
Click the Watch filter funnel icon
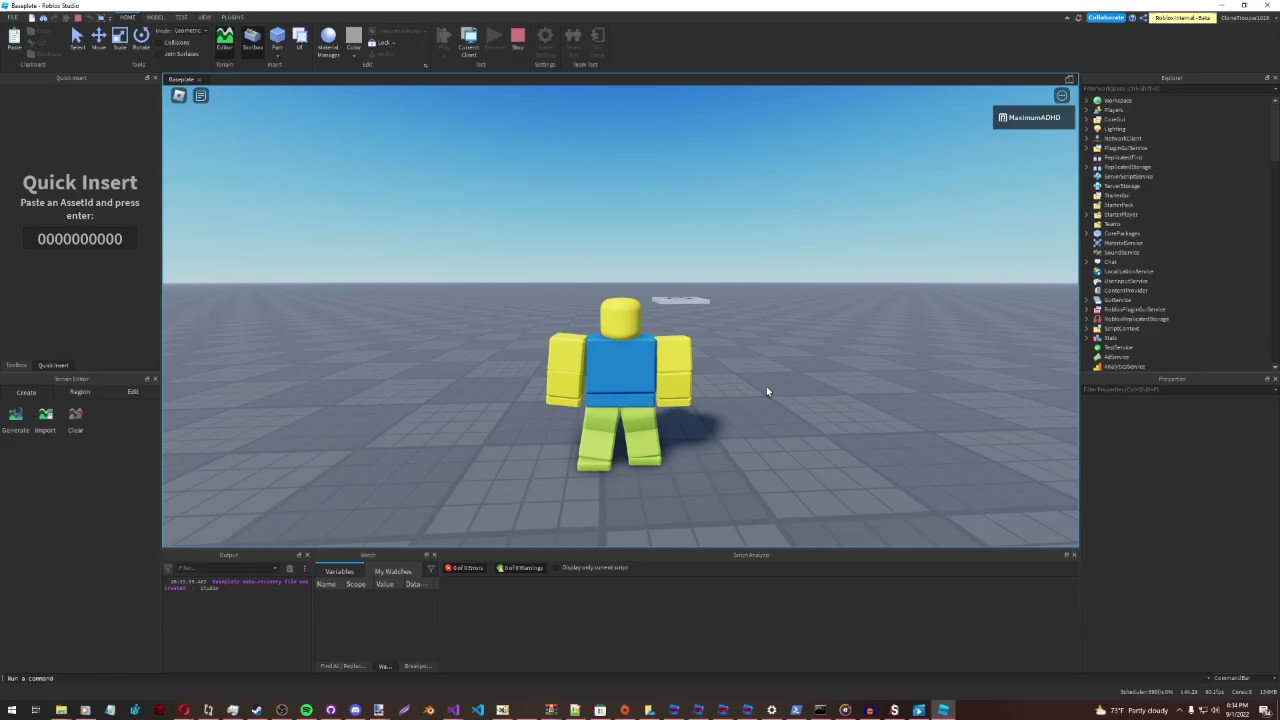pyautogui.click(x=431, y=569)
